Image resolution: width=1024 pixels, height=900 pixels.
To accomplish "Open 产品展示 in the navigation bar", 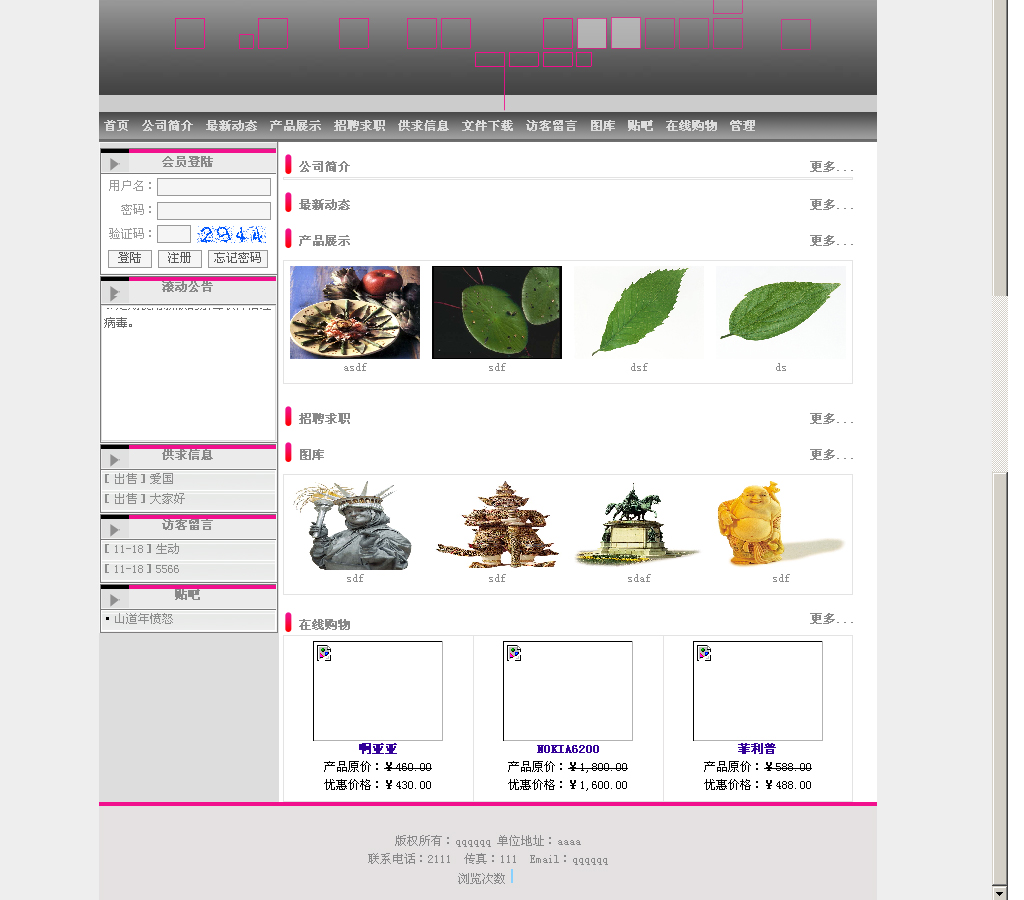I will pyautogui.click(x=295, y=126).
